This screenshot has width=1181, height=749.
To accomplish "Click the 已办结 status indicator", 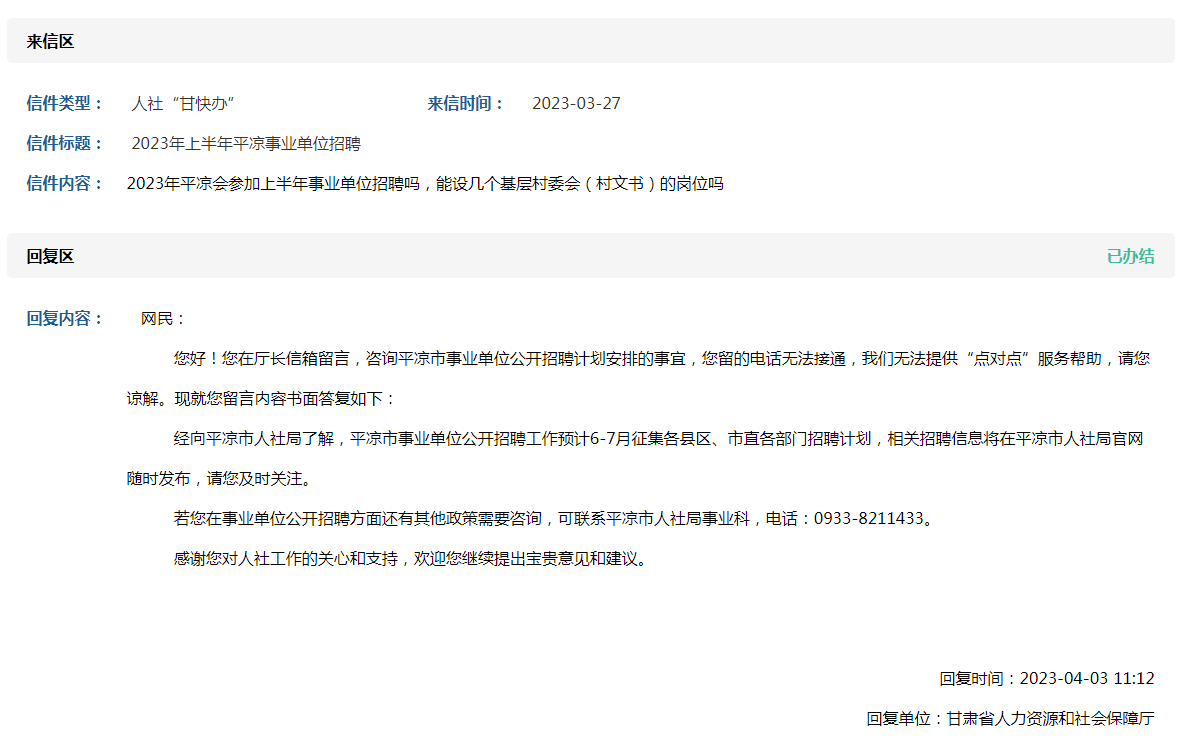I will pyautogui.click(x=1130, y=256).
